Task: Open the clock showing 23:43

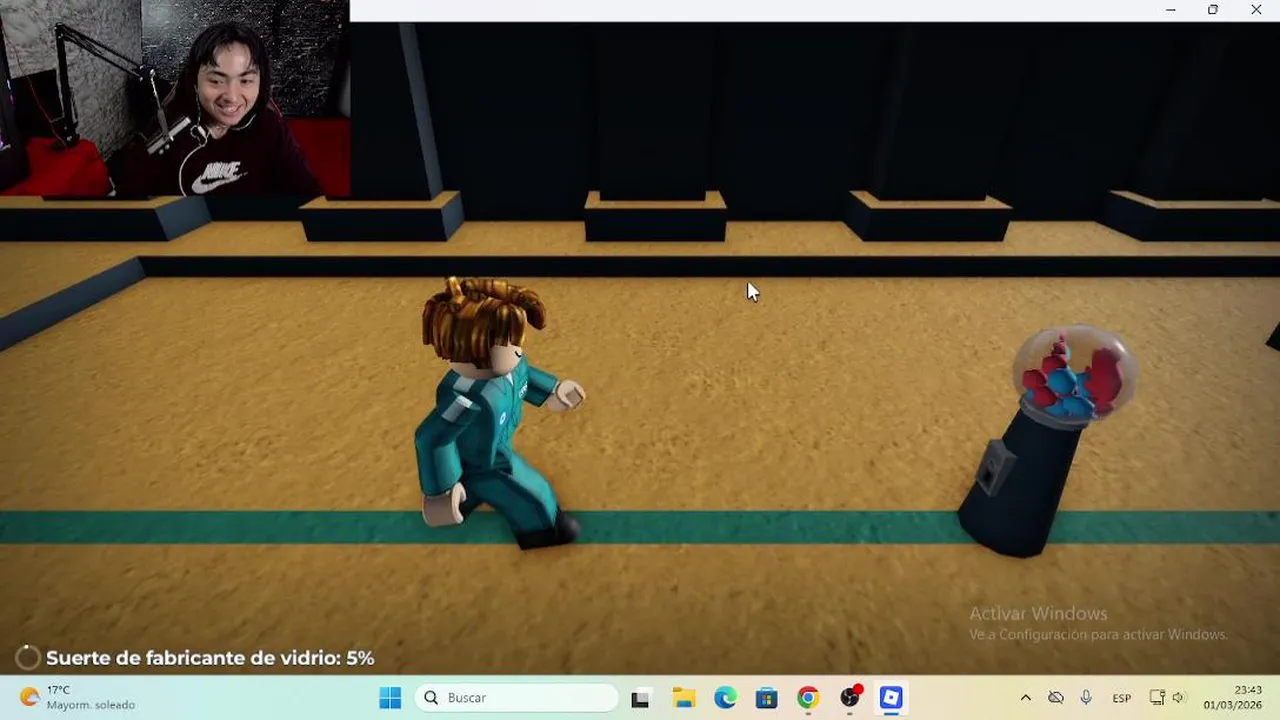Action: (1233, 698)
